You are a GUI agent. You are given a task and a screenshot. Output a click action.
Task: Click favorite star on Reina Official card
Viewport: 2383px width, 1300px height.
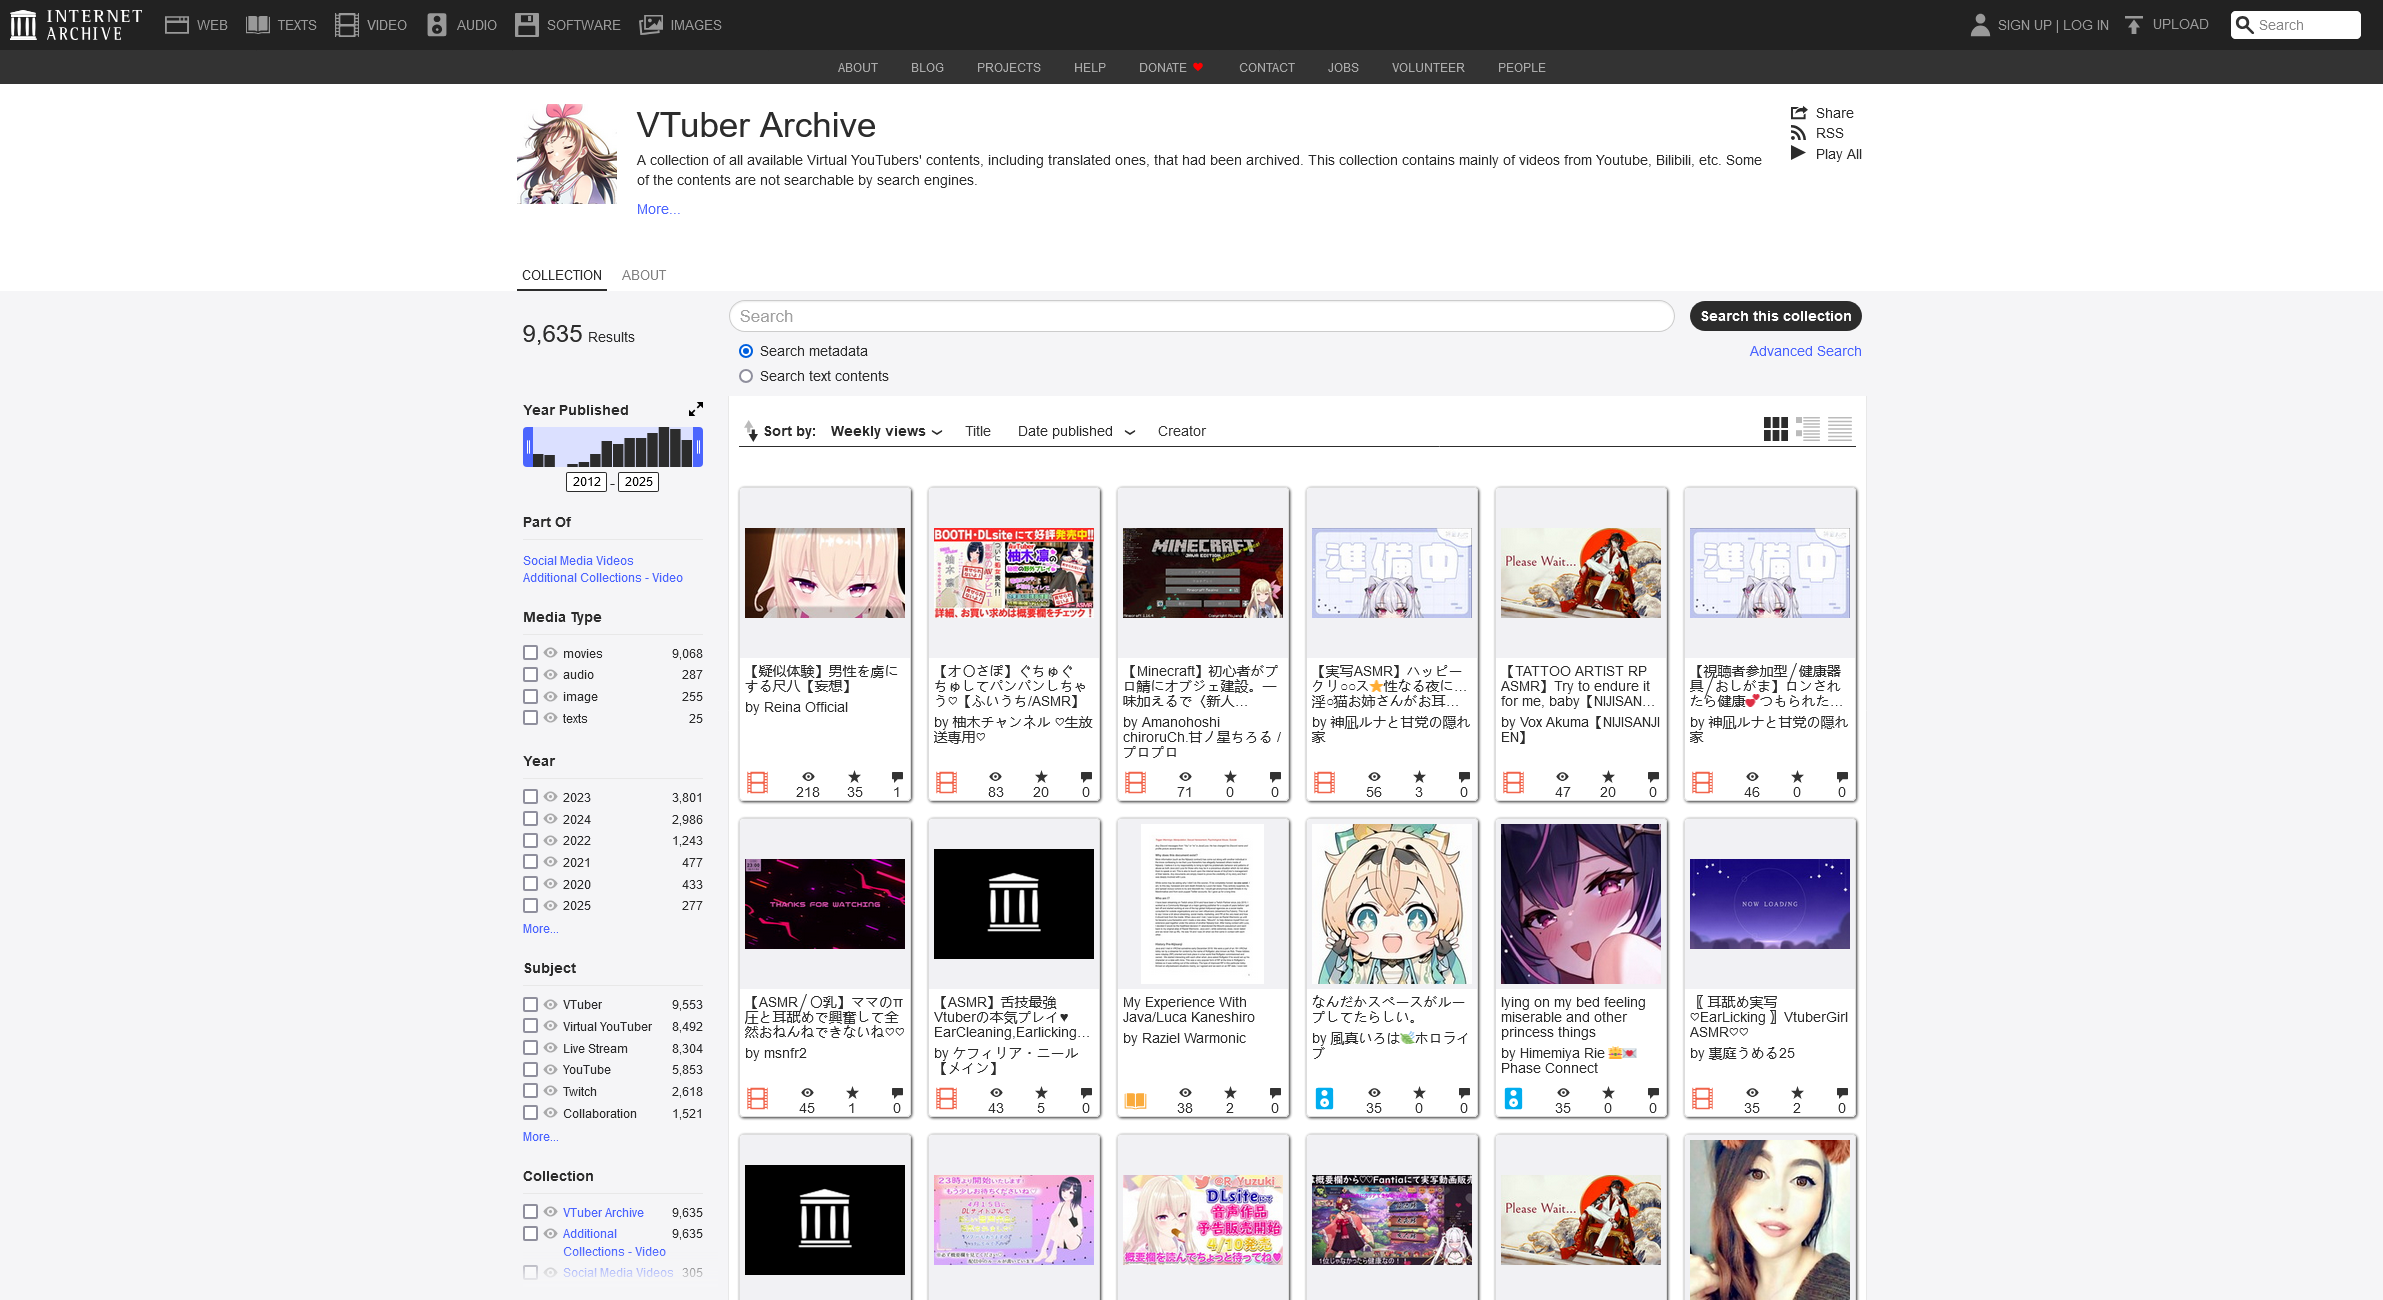[854, 777]
